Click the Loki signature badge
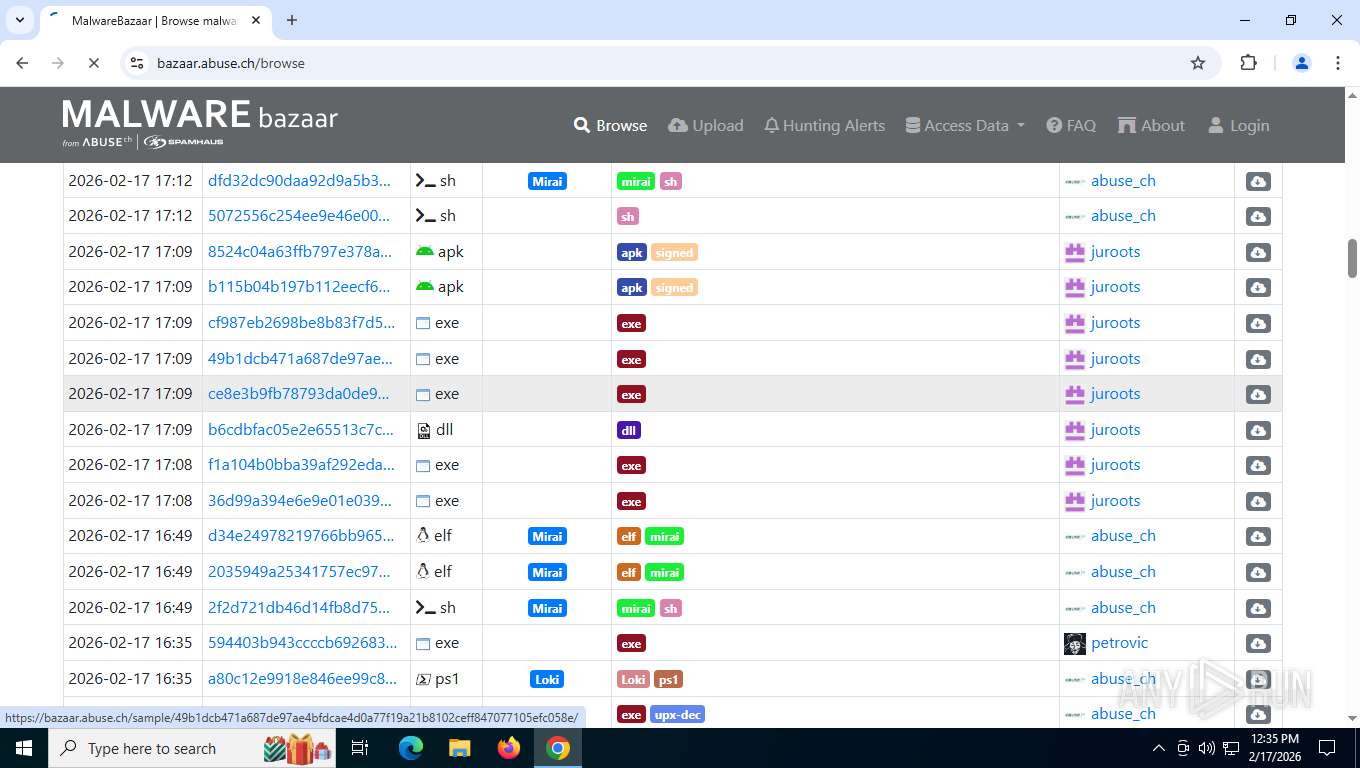The image size is (1360, 768). pos(547,679)
